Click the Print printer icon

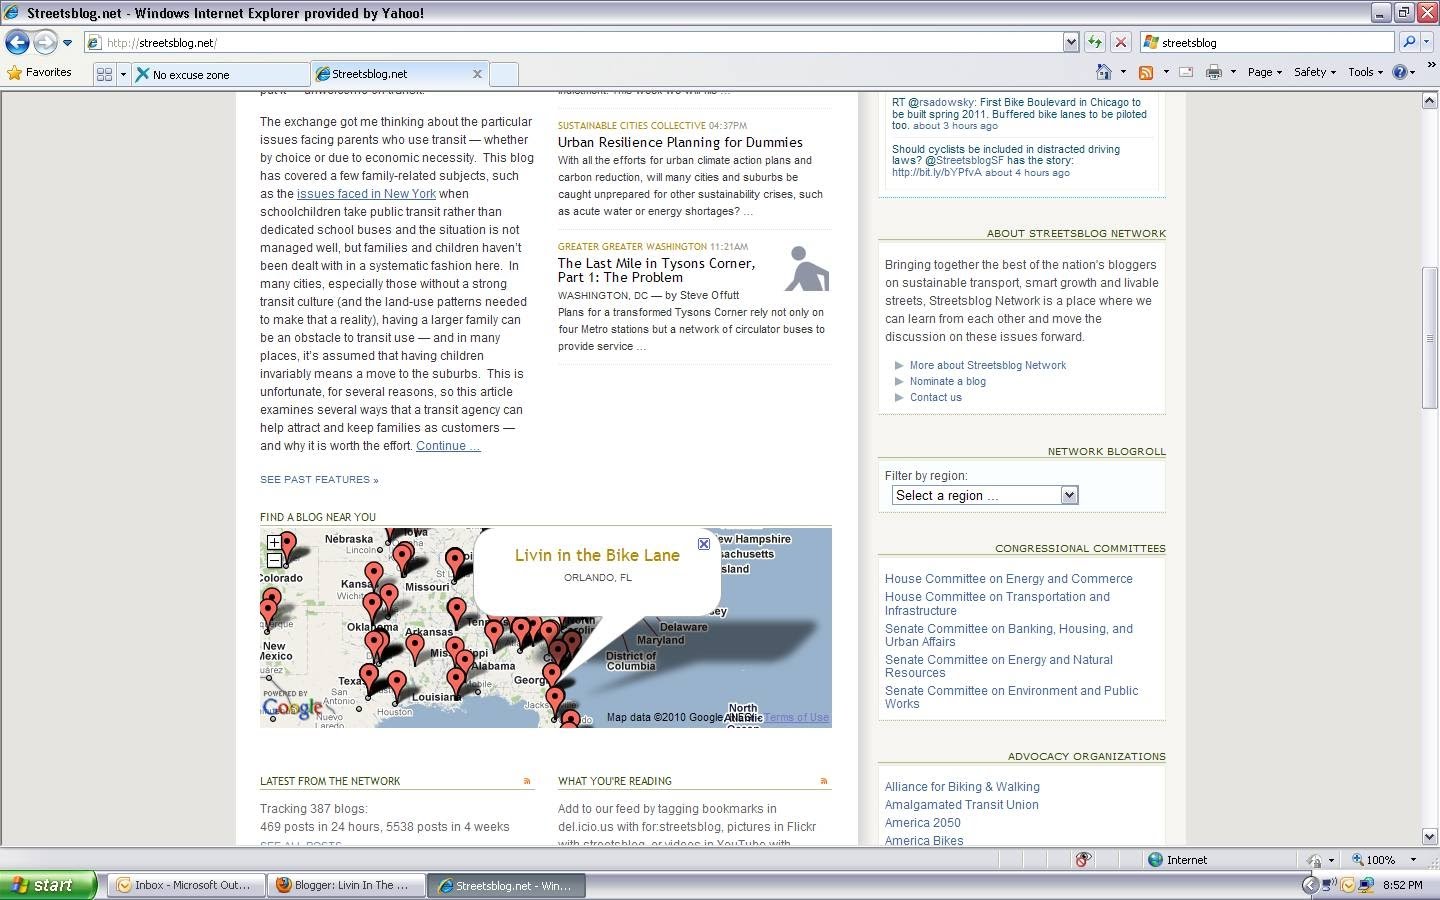(1214, 72)
